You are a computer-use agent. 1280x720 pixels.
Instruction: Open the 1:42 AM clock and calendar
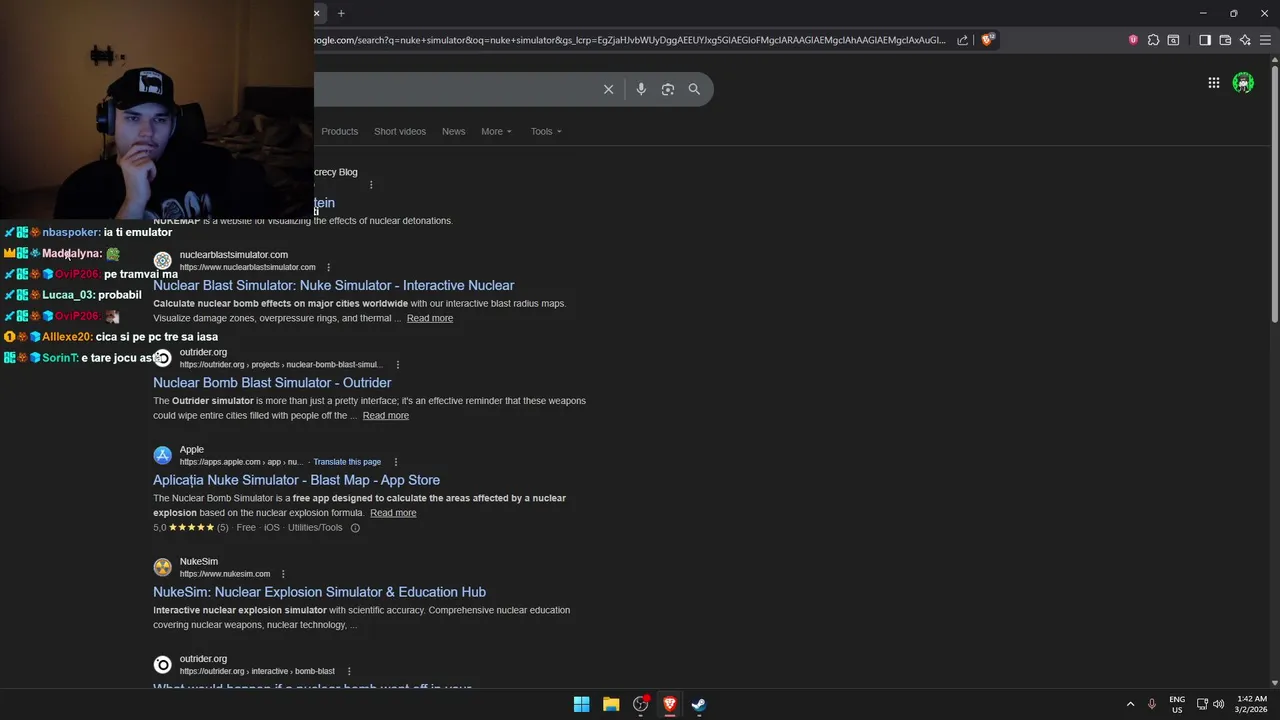point(1251,704)
